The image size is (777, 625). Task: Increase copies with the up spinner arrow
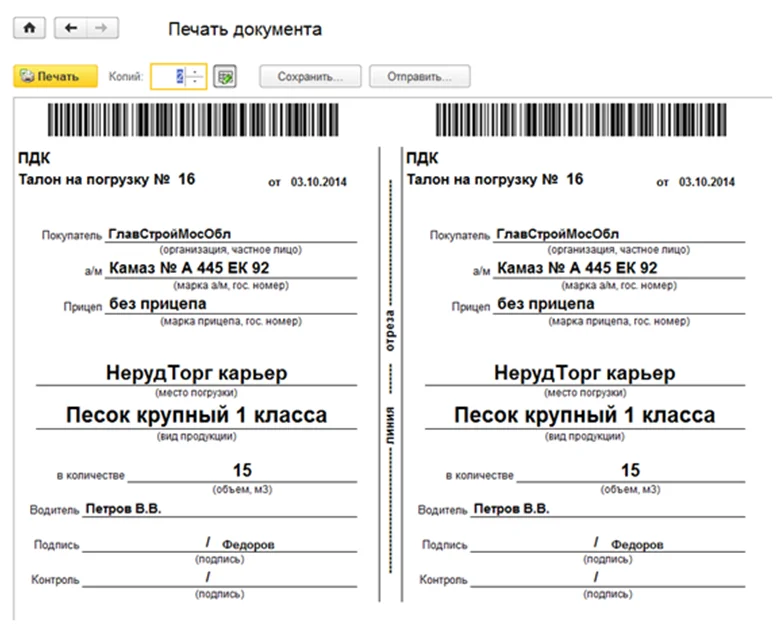(196, 72)
